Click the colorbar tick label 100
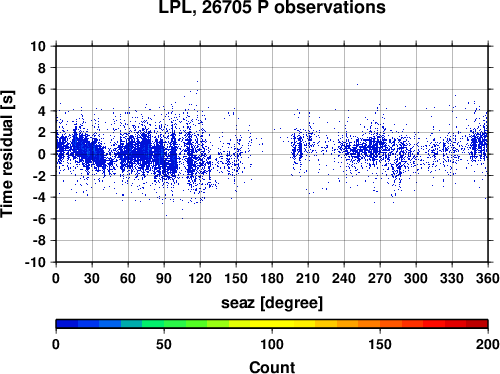Viewport: 500px width, 374px height. 272,344
